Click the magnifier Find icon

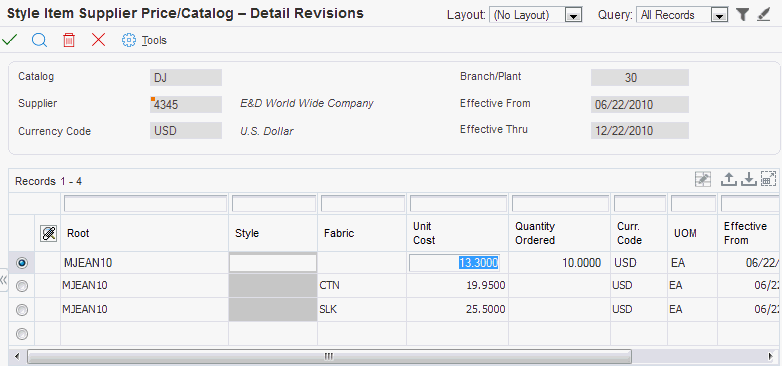click(x=39, y=40)
